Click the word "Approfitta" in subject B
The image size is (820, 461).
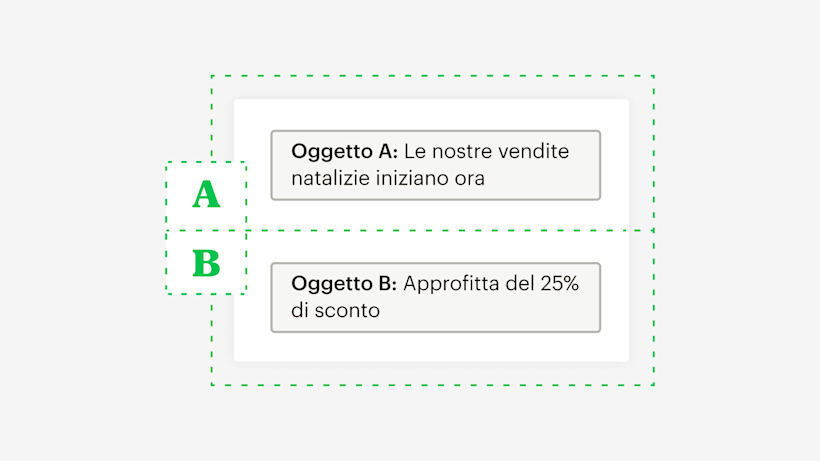tap(450, 284)
